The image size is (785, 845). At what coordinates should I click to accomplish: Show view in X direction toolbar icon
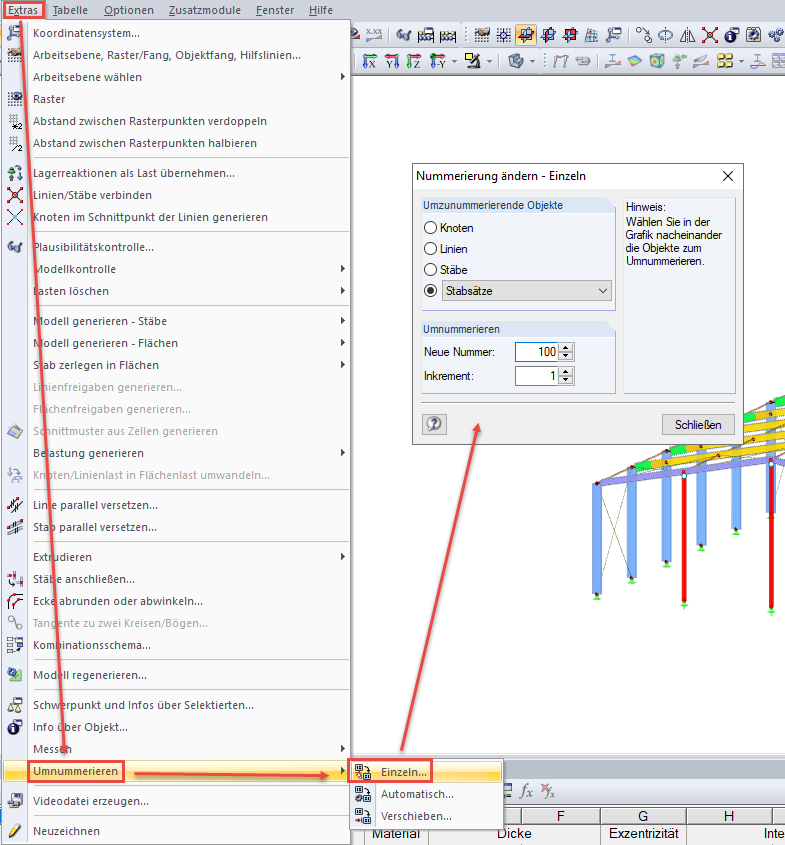click(369, 61)
